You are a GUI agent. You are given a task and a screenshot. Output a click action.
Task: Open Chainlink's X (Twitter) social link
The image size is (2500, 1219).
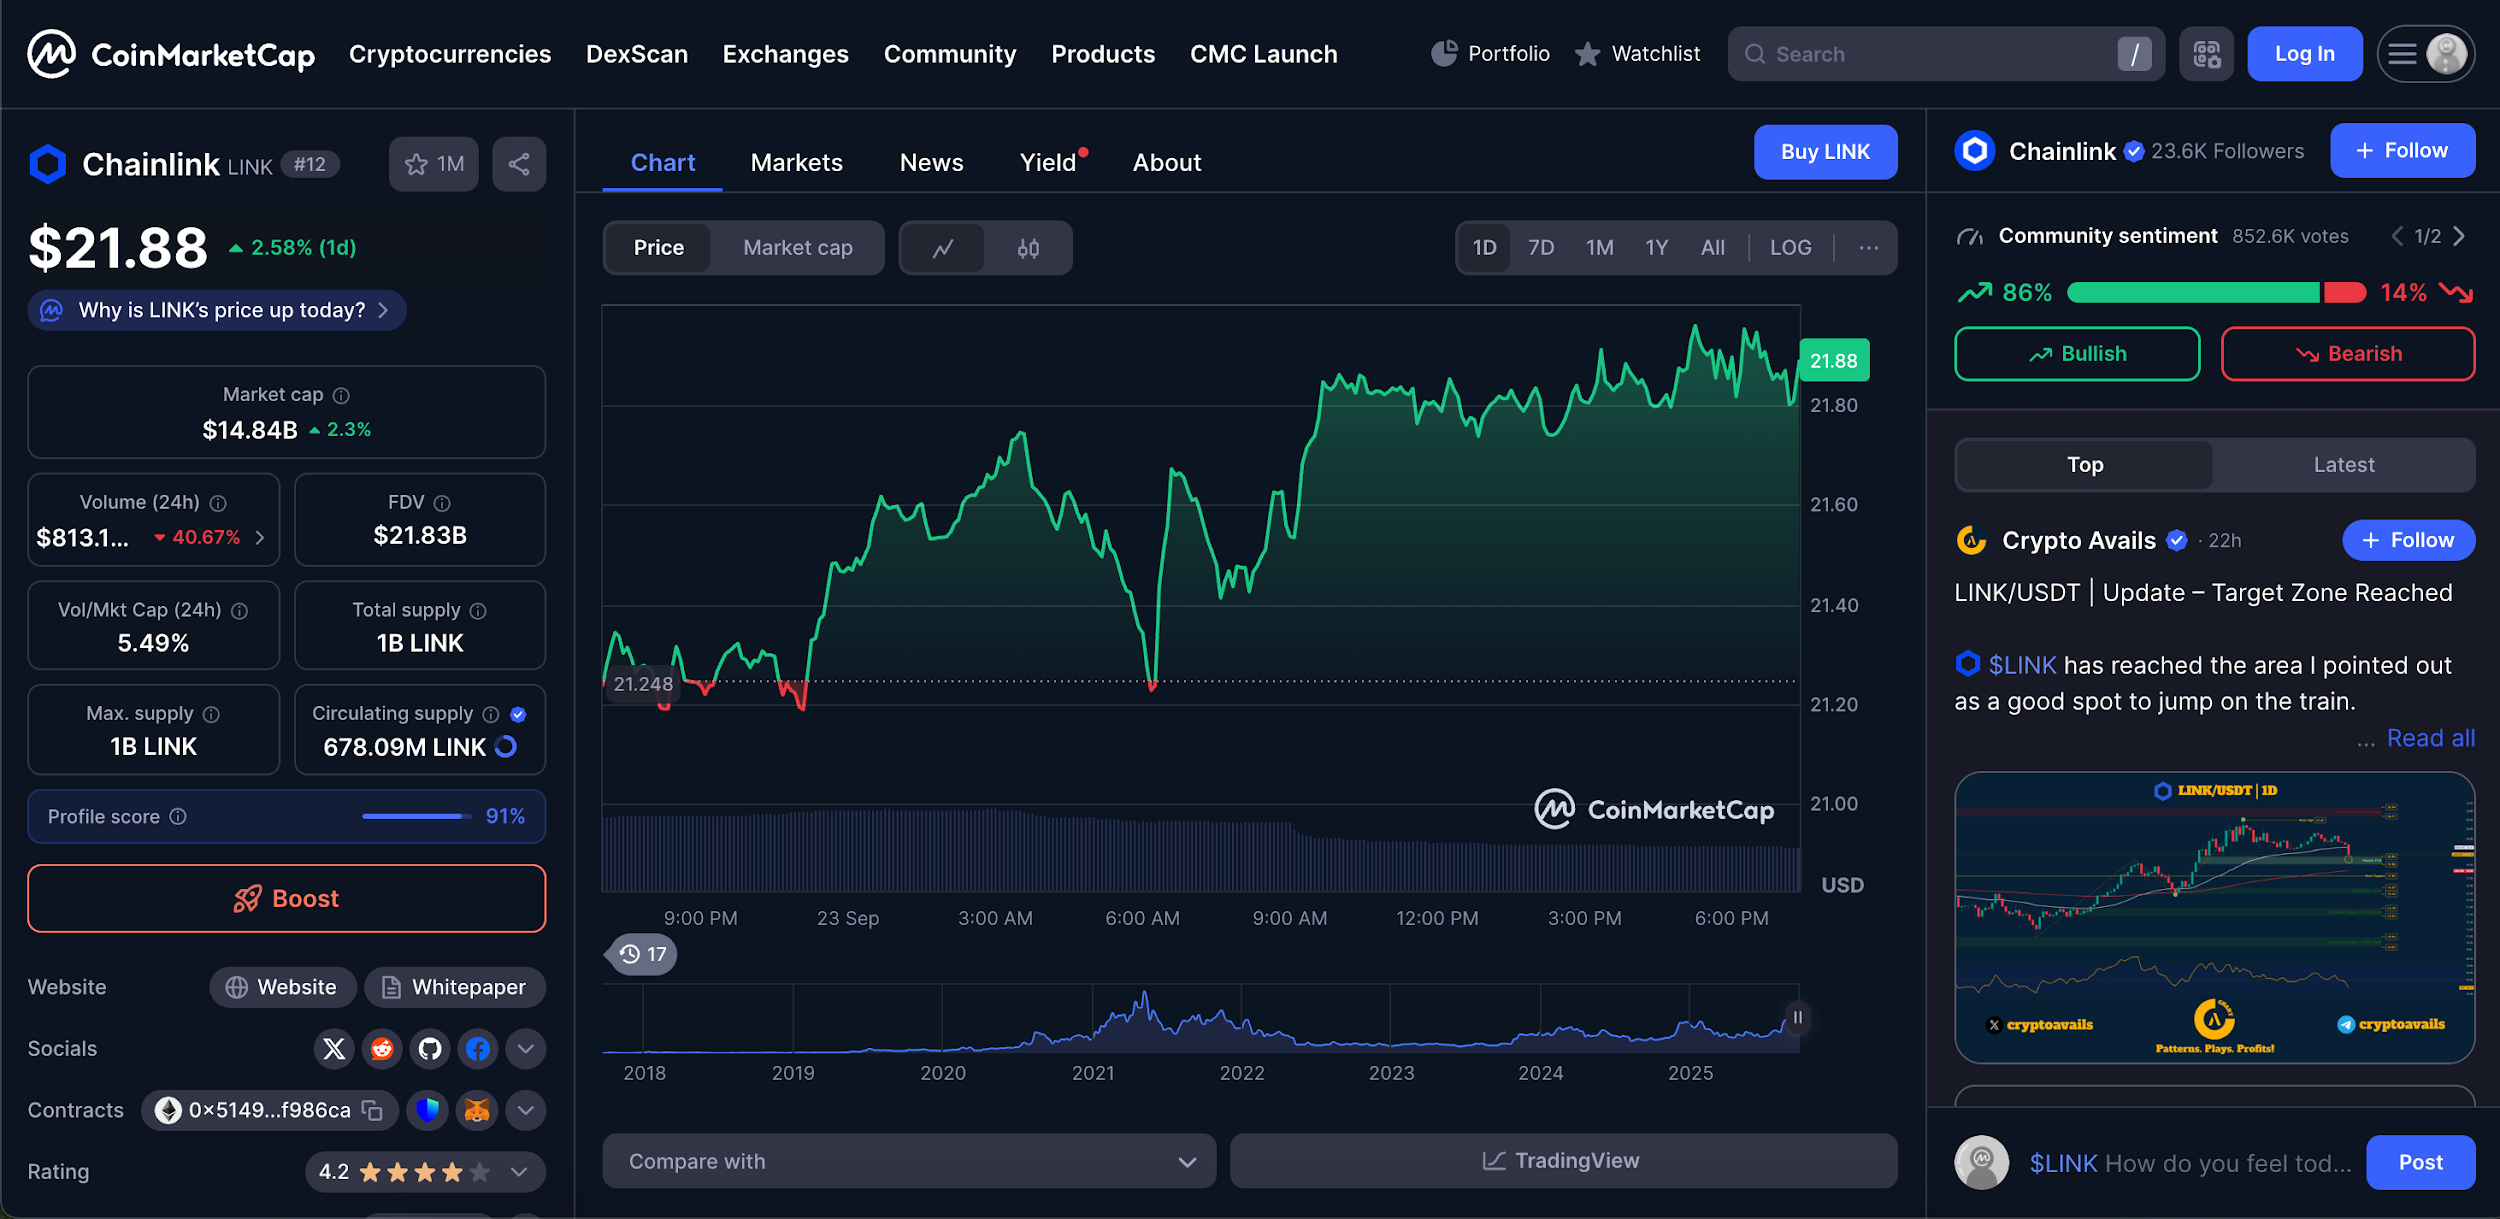pos(334,1048)
